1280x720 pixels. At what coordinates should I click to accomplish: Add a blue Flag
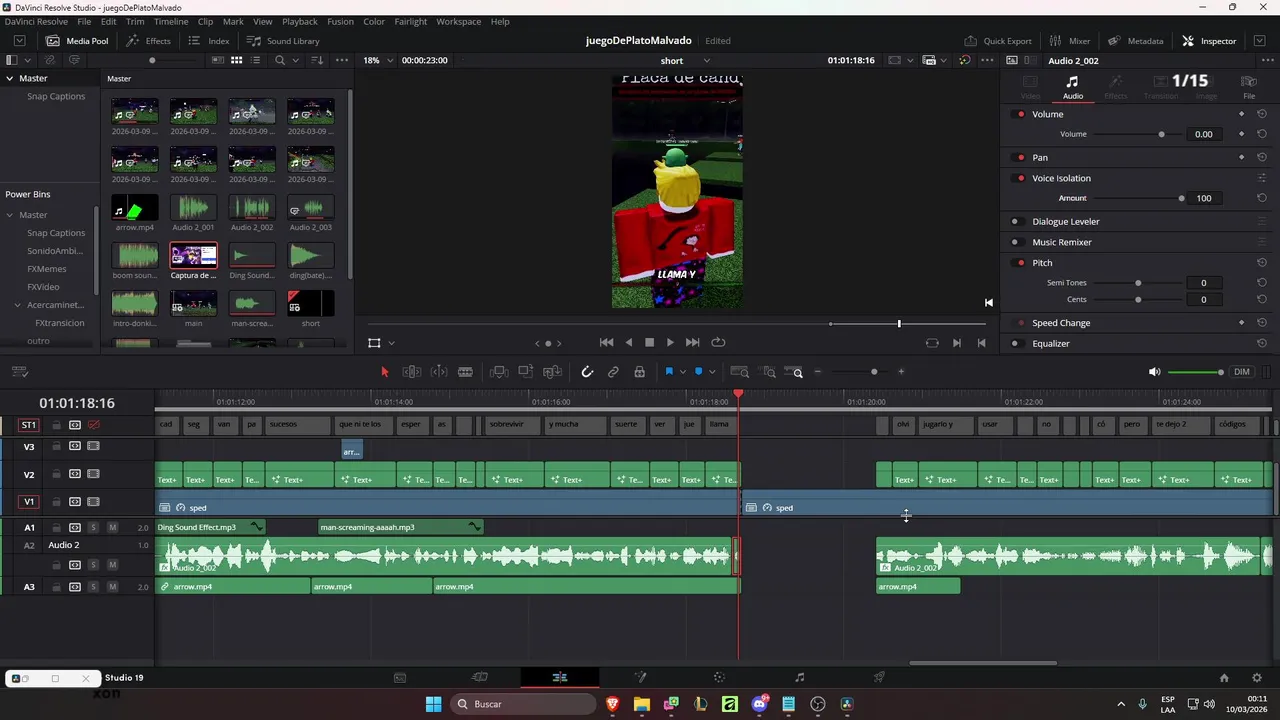click(x=669, y=372)
